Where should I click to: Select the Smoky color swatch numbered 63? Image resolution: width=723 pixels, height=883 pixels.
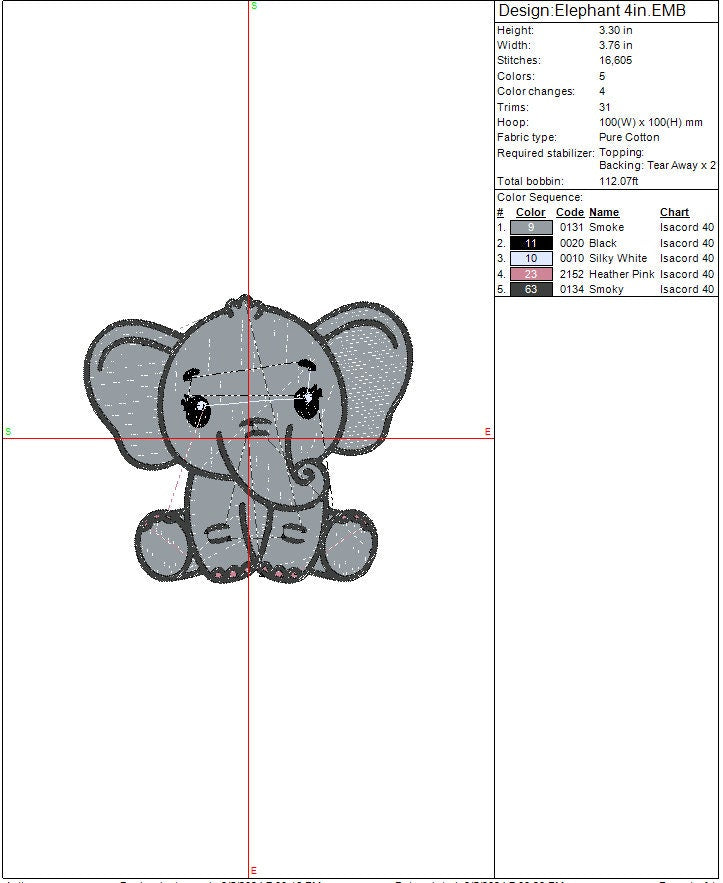(530, 289)
